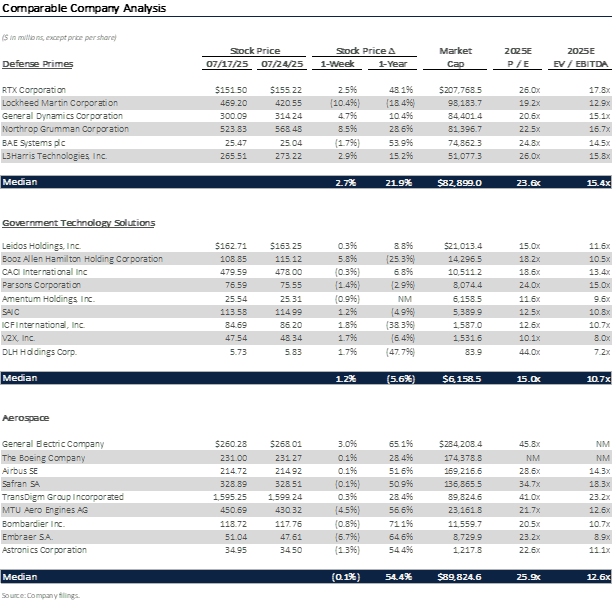615x615 pixels.
Task: Click Leidos market cap '$21,013.4'
Action: coord(463,246)
